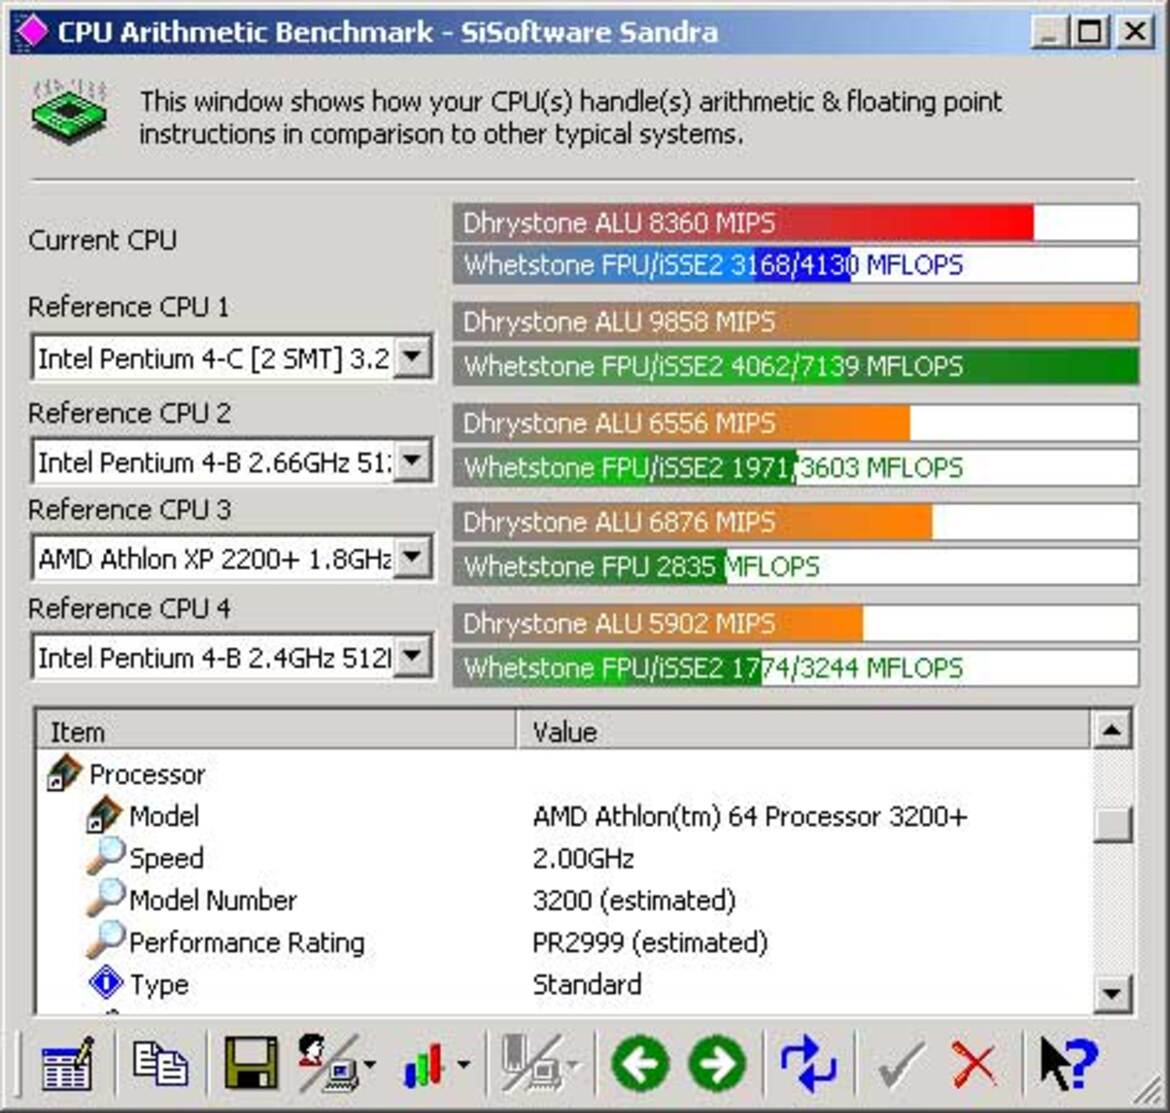Open the Reference CPU 1 dropdown arrow
1170x1113 pixels.
412,357
